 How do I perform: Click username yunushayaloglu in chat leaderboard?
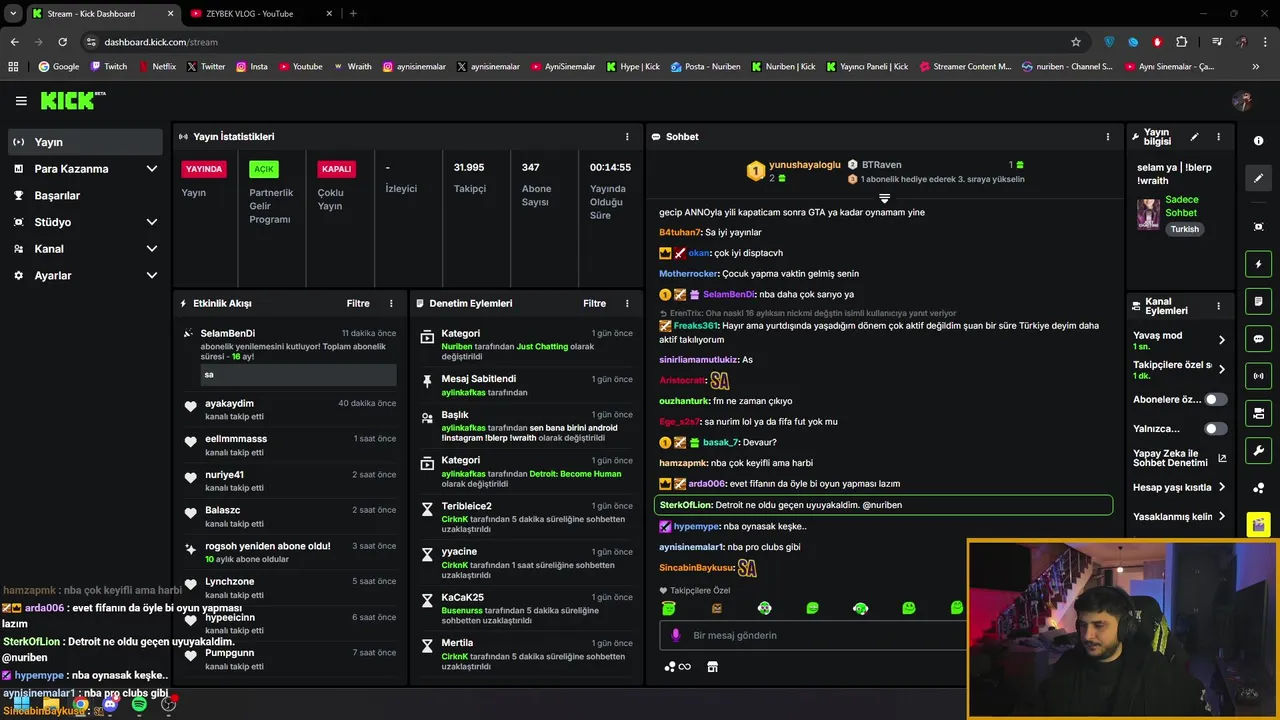point(805,165)
